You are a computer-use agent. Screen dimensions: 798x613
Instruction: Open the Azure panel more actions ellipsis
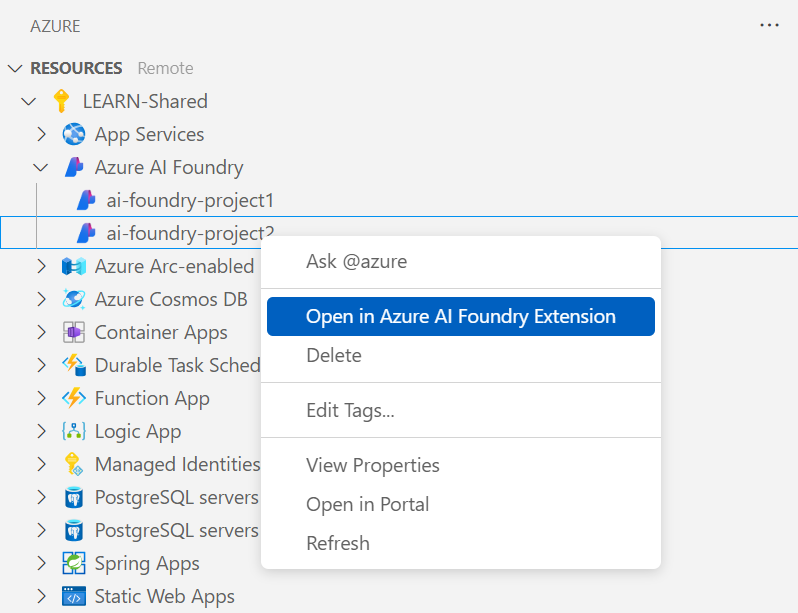tap(769, 25)
